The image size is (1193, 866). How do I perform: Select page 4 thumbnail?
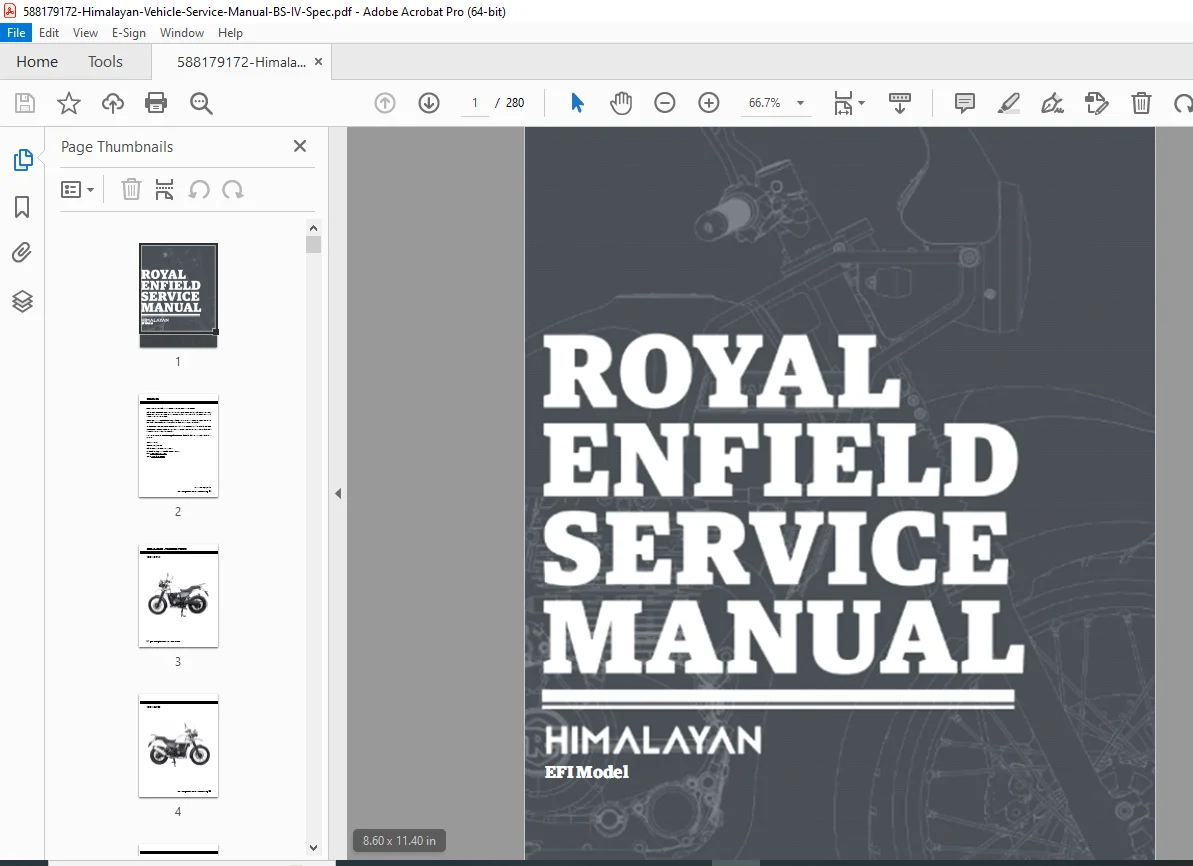click(178, 746)
